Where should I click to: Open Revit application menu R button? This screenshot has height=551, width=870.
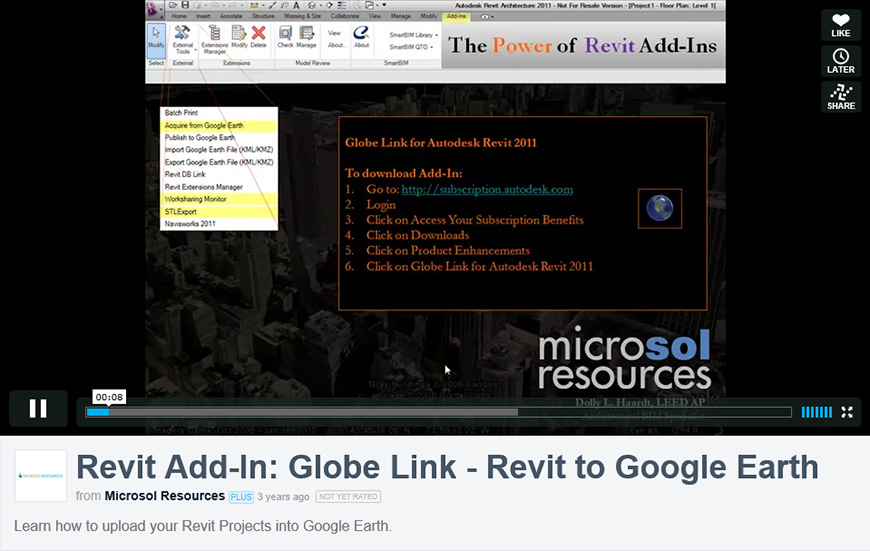point(153,8)
